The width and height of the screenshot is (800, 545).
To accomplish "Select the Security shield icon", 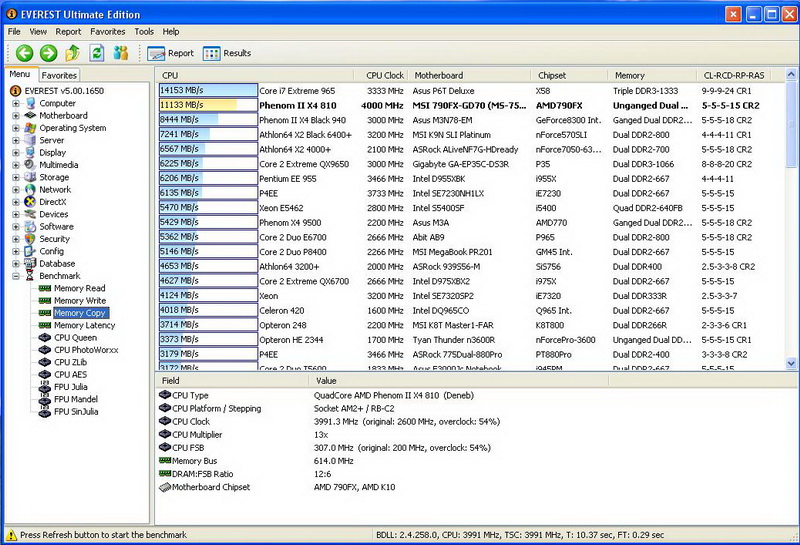I will [x=31, y=238].
